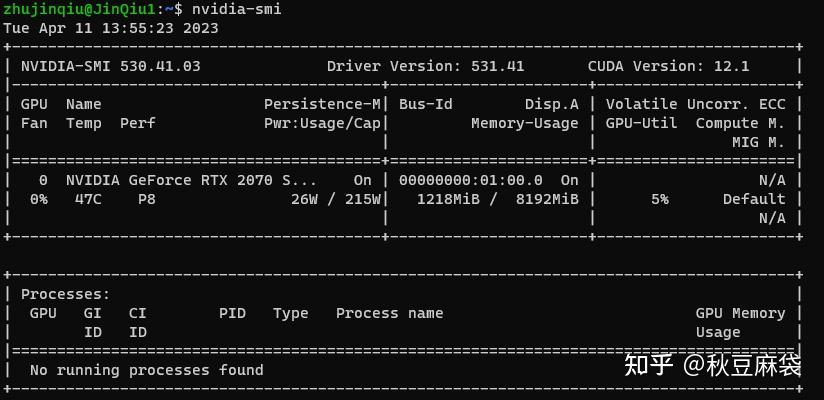
Task: Click the date line Tue Apr 11
Action: (x=111, y=28)
